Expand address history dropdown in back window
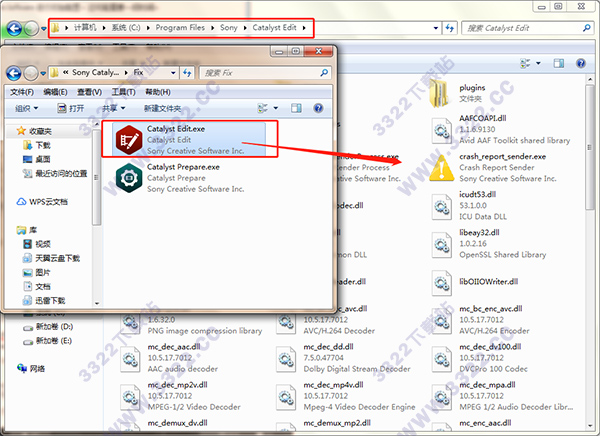600x436 pixels. (x=435, y=28)
